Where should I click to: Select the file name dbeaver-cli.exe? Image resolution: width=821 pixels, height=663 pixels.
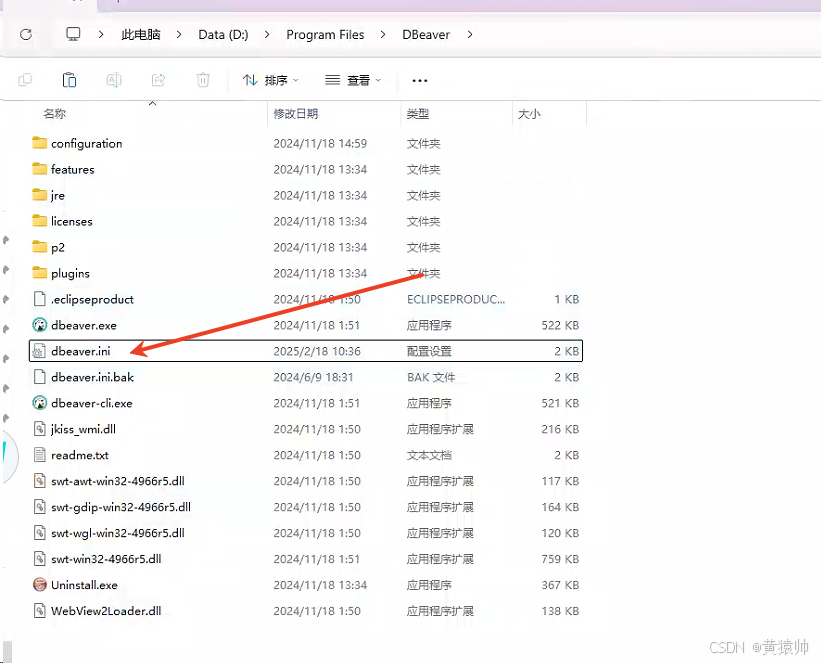pos(92,403)
